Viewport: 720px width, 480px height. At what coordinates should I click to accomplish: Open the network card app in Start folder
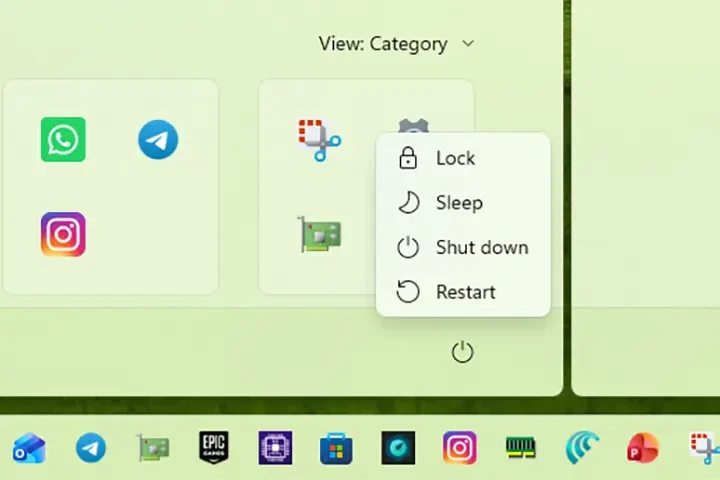320,234
